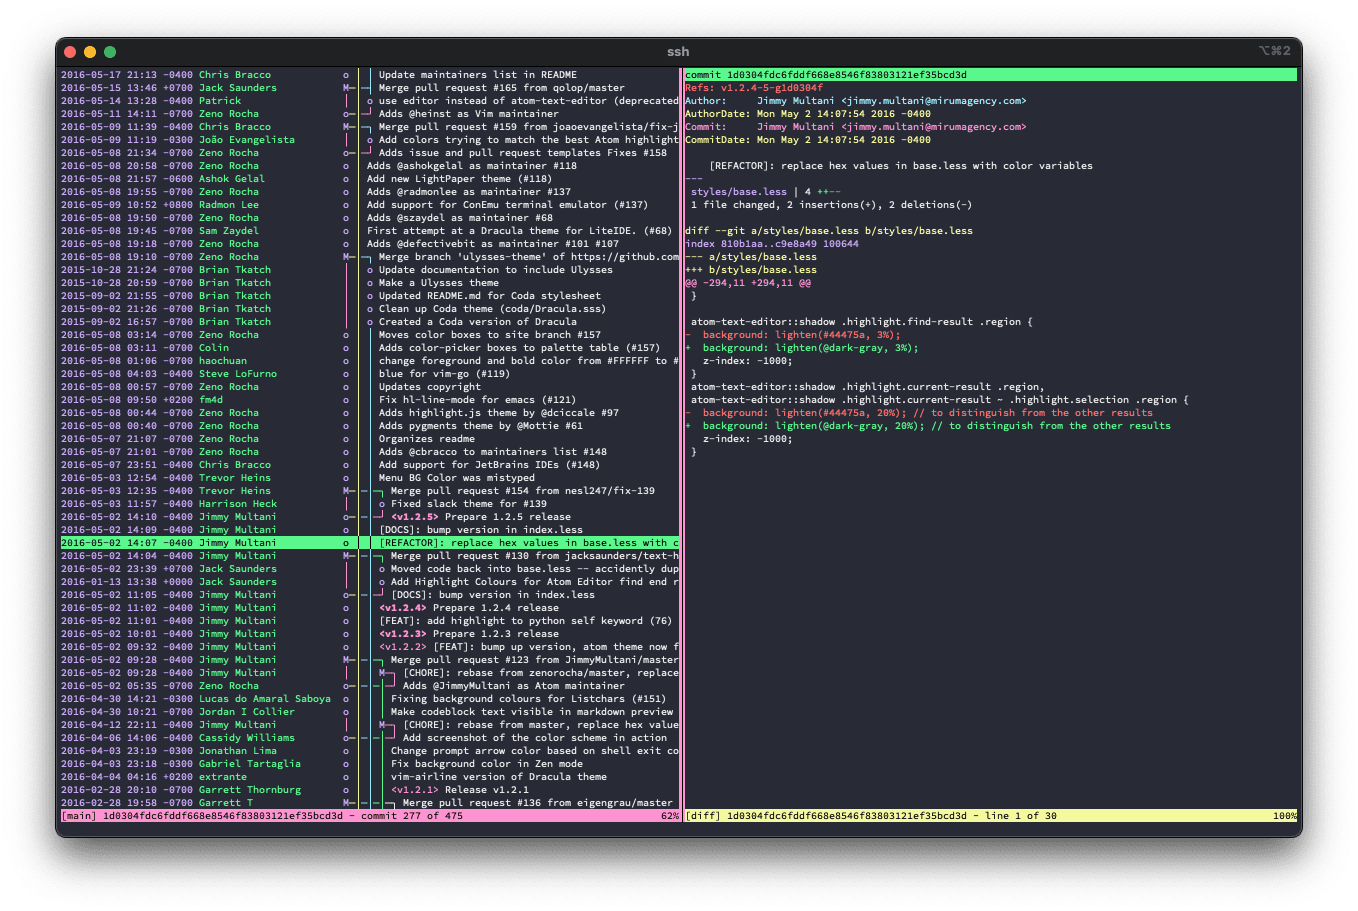
Task: Click the merge marker on 'Merge pull request #136 from eigengrau/master'
Action: point(346,802)
